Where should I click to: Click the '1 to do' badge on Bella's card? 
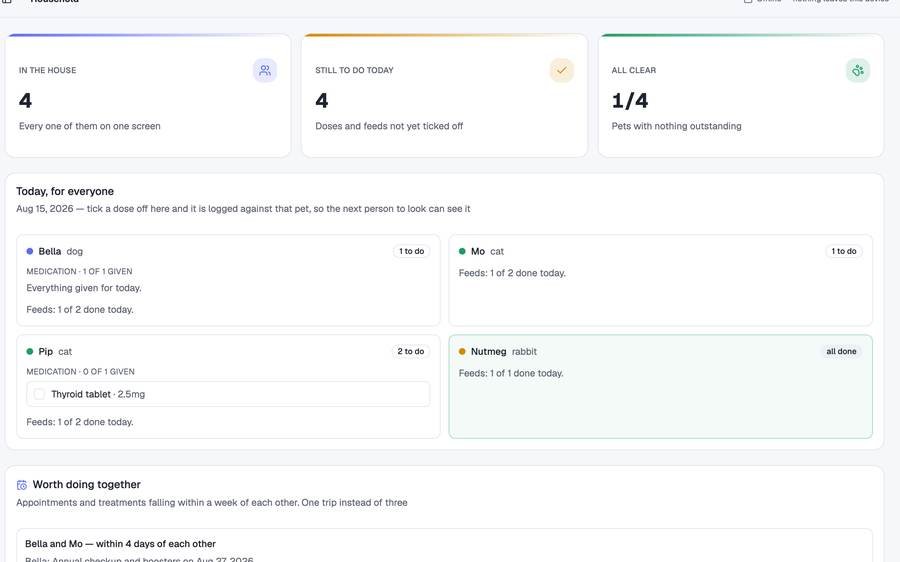tap(412, 251)
